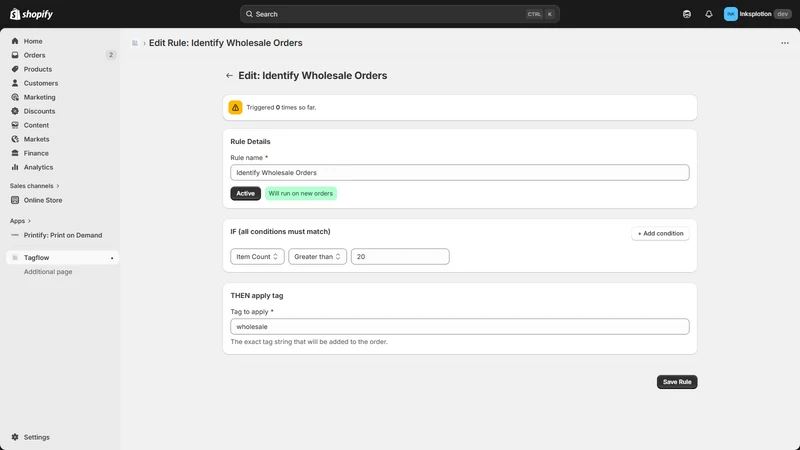
Task: Click the Online Store icon
Action: tap(15, 200)
